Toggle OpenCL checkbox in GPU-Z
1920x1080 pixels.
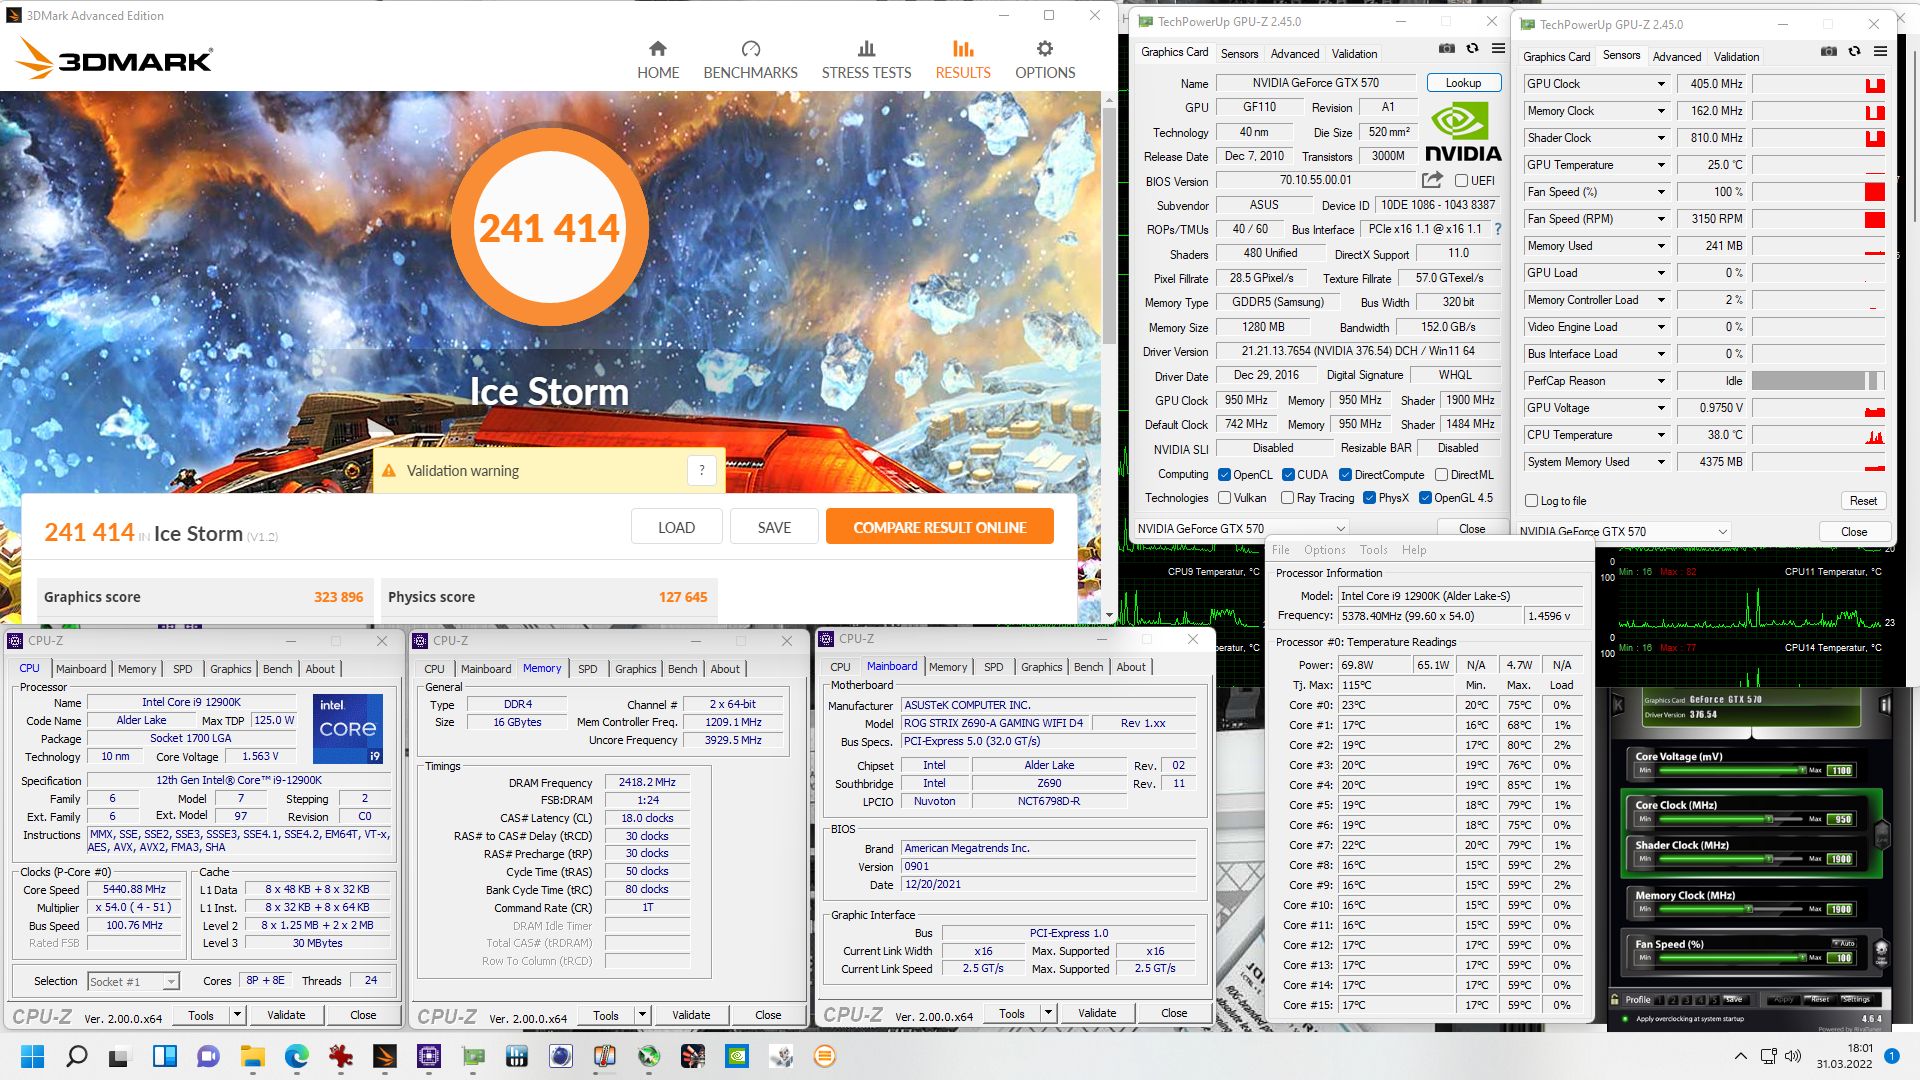pyautogui.click(x=1225, y=475)
